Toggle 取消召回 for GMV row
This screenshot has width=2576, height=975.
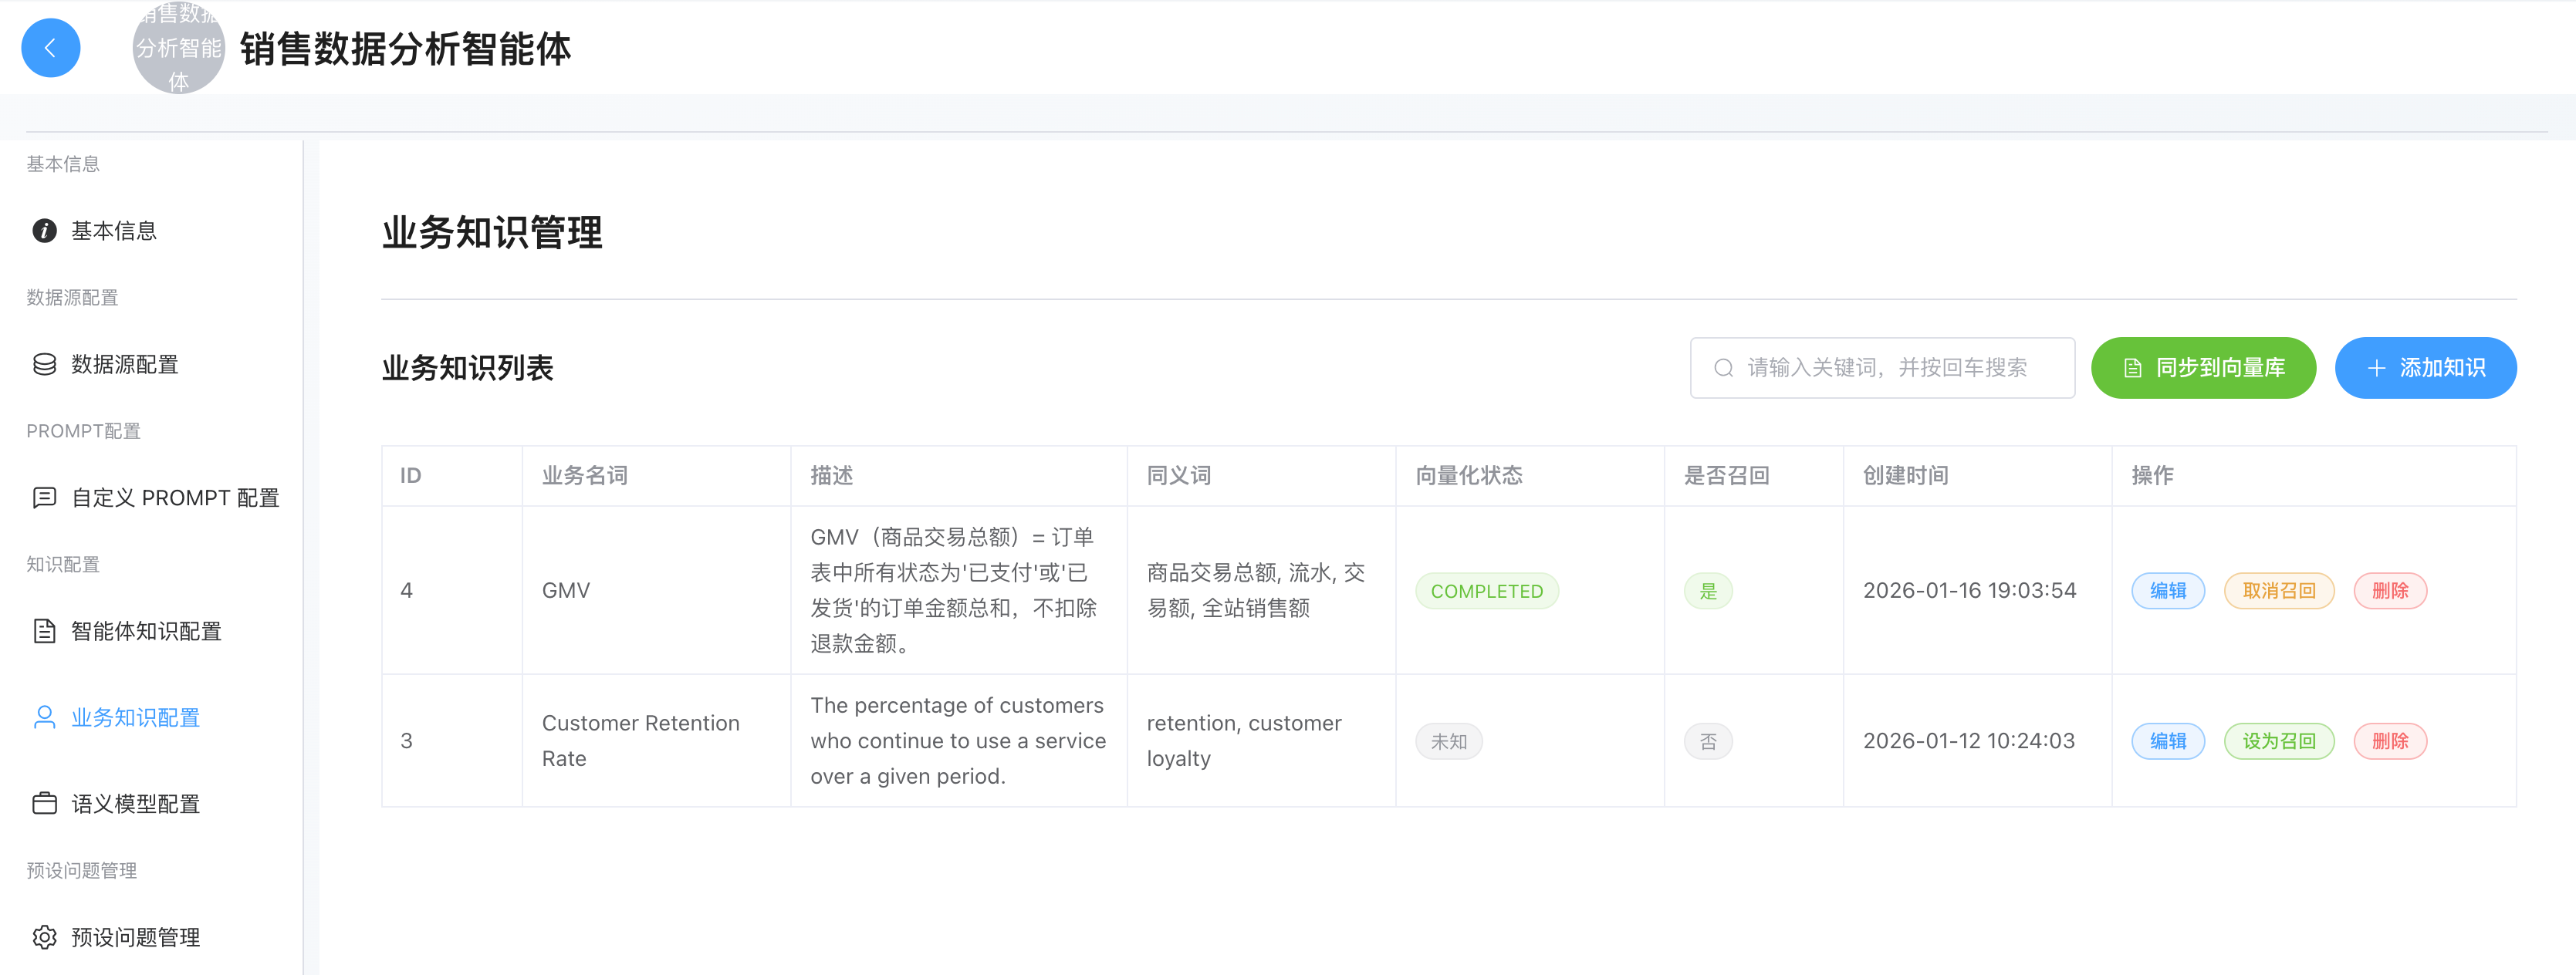coord(2278,591)
